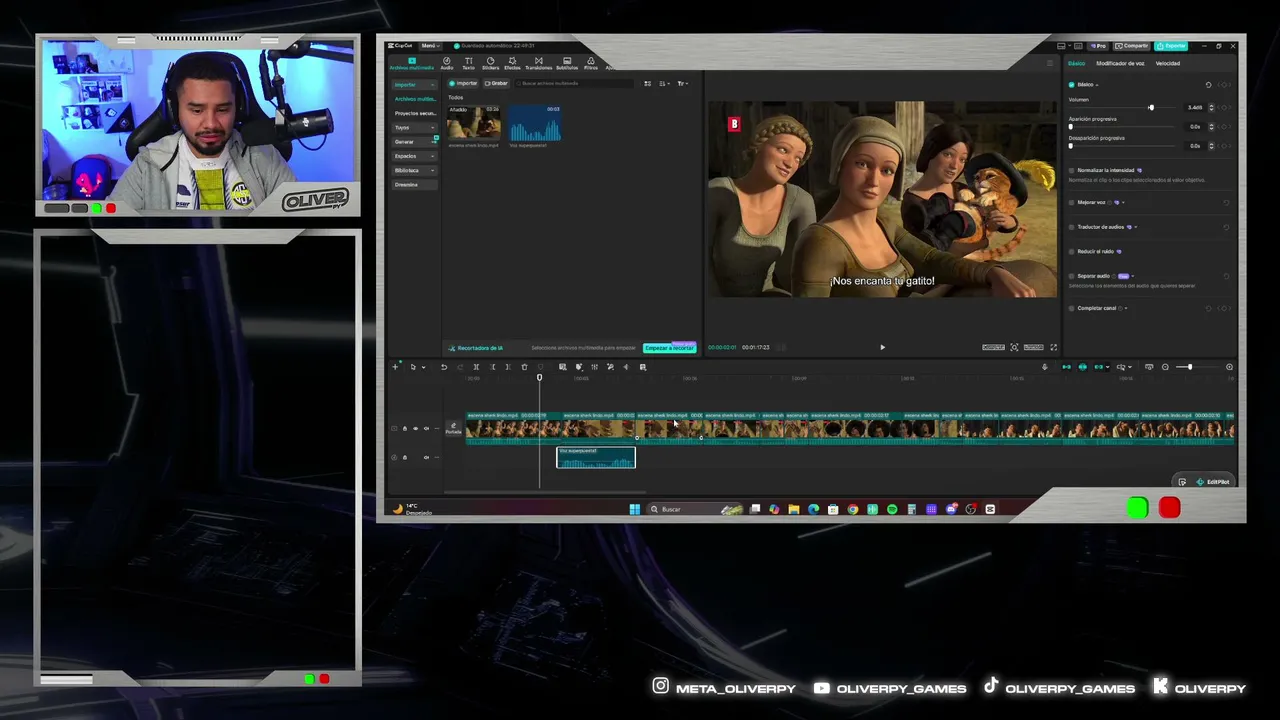Expand the Mejorar voz options arrow
This screenshot has height=720, width=1280.
tap(1123, 202)
